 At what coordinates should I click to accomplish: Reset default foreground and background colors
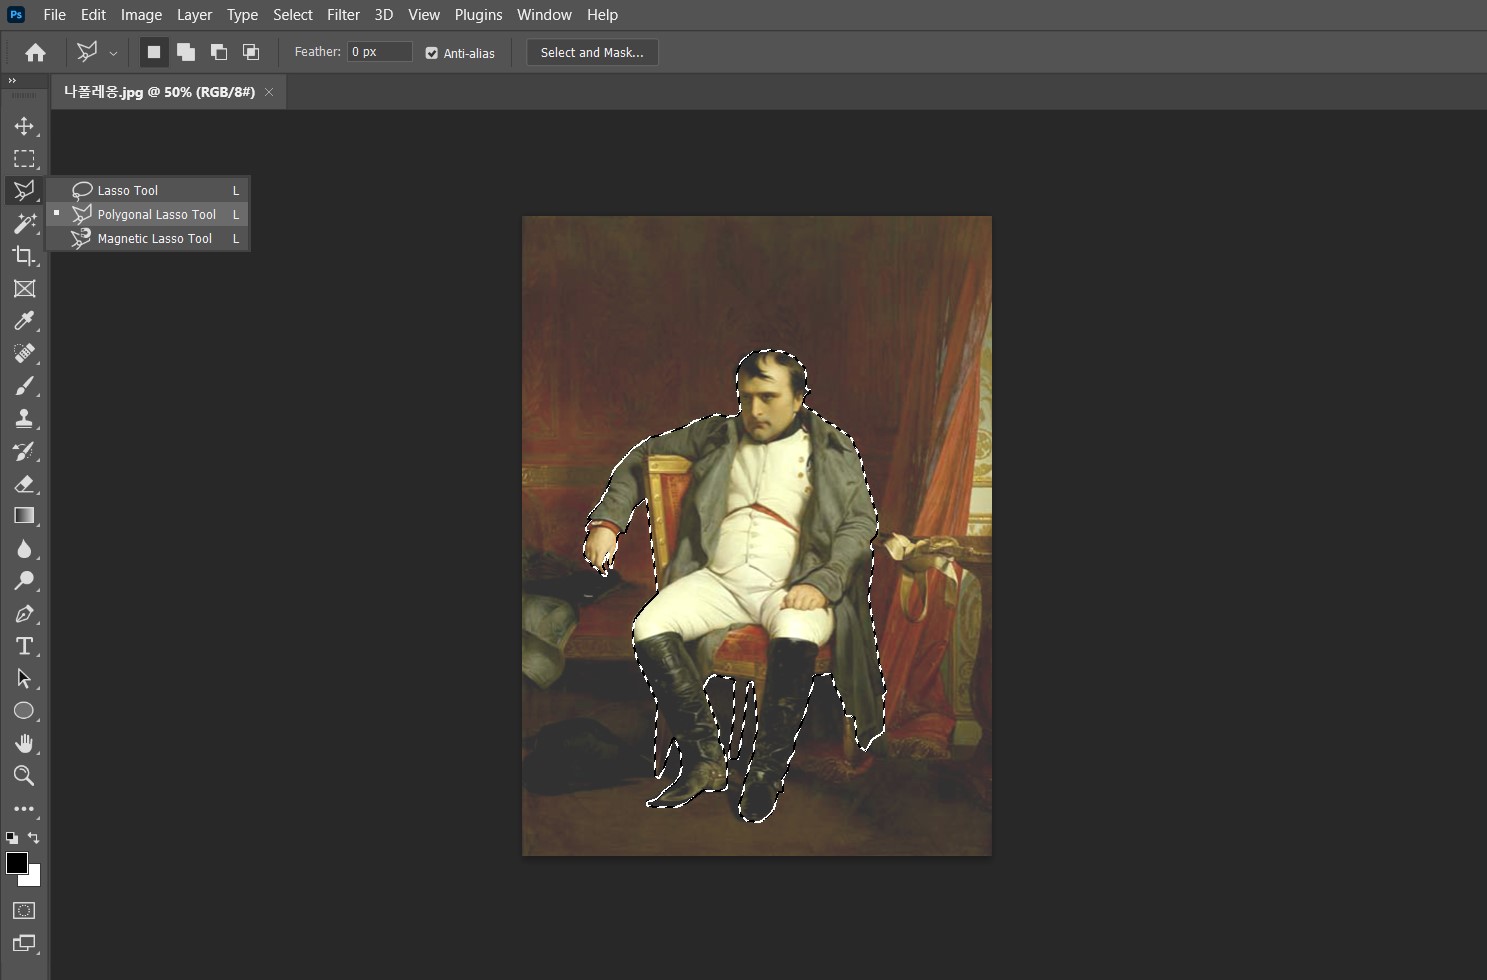11,838
